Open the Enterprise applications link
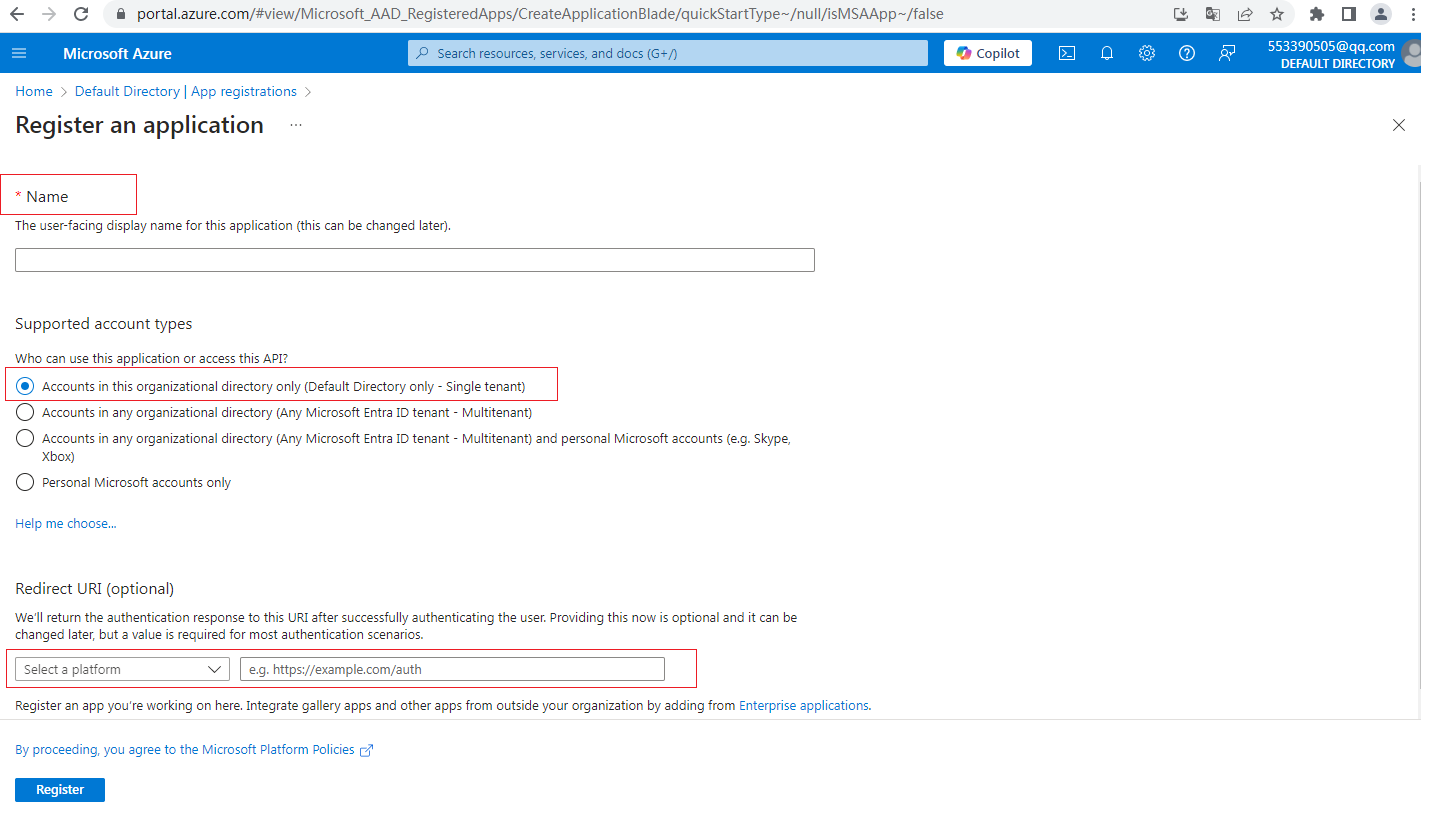Screen dimensions: 1446x817 (x=804, y=705)
